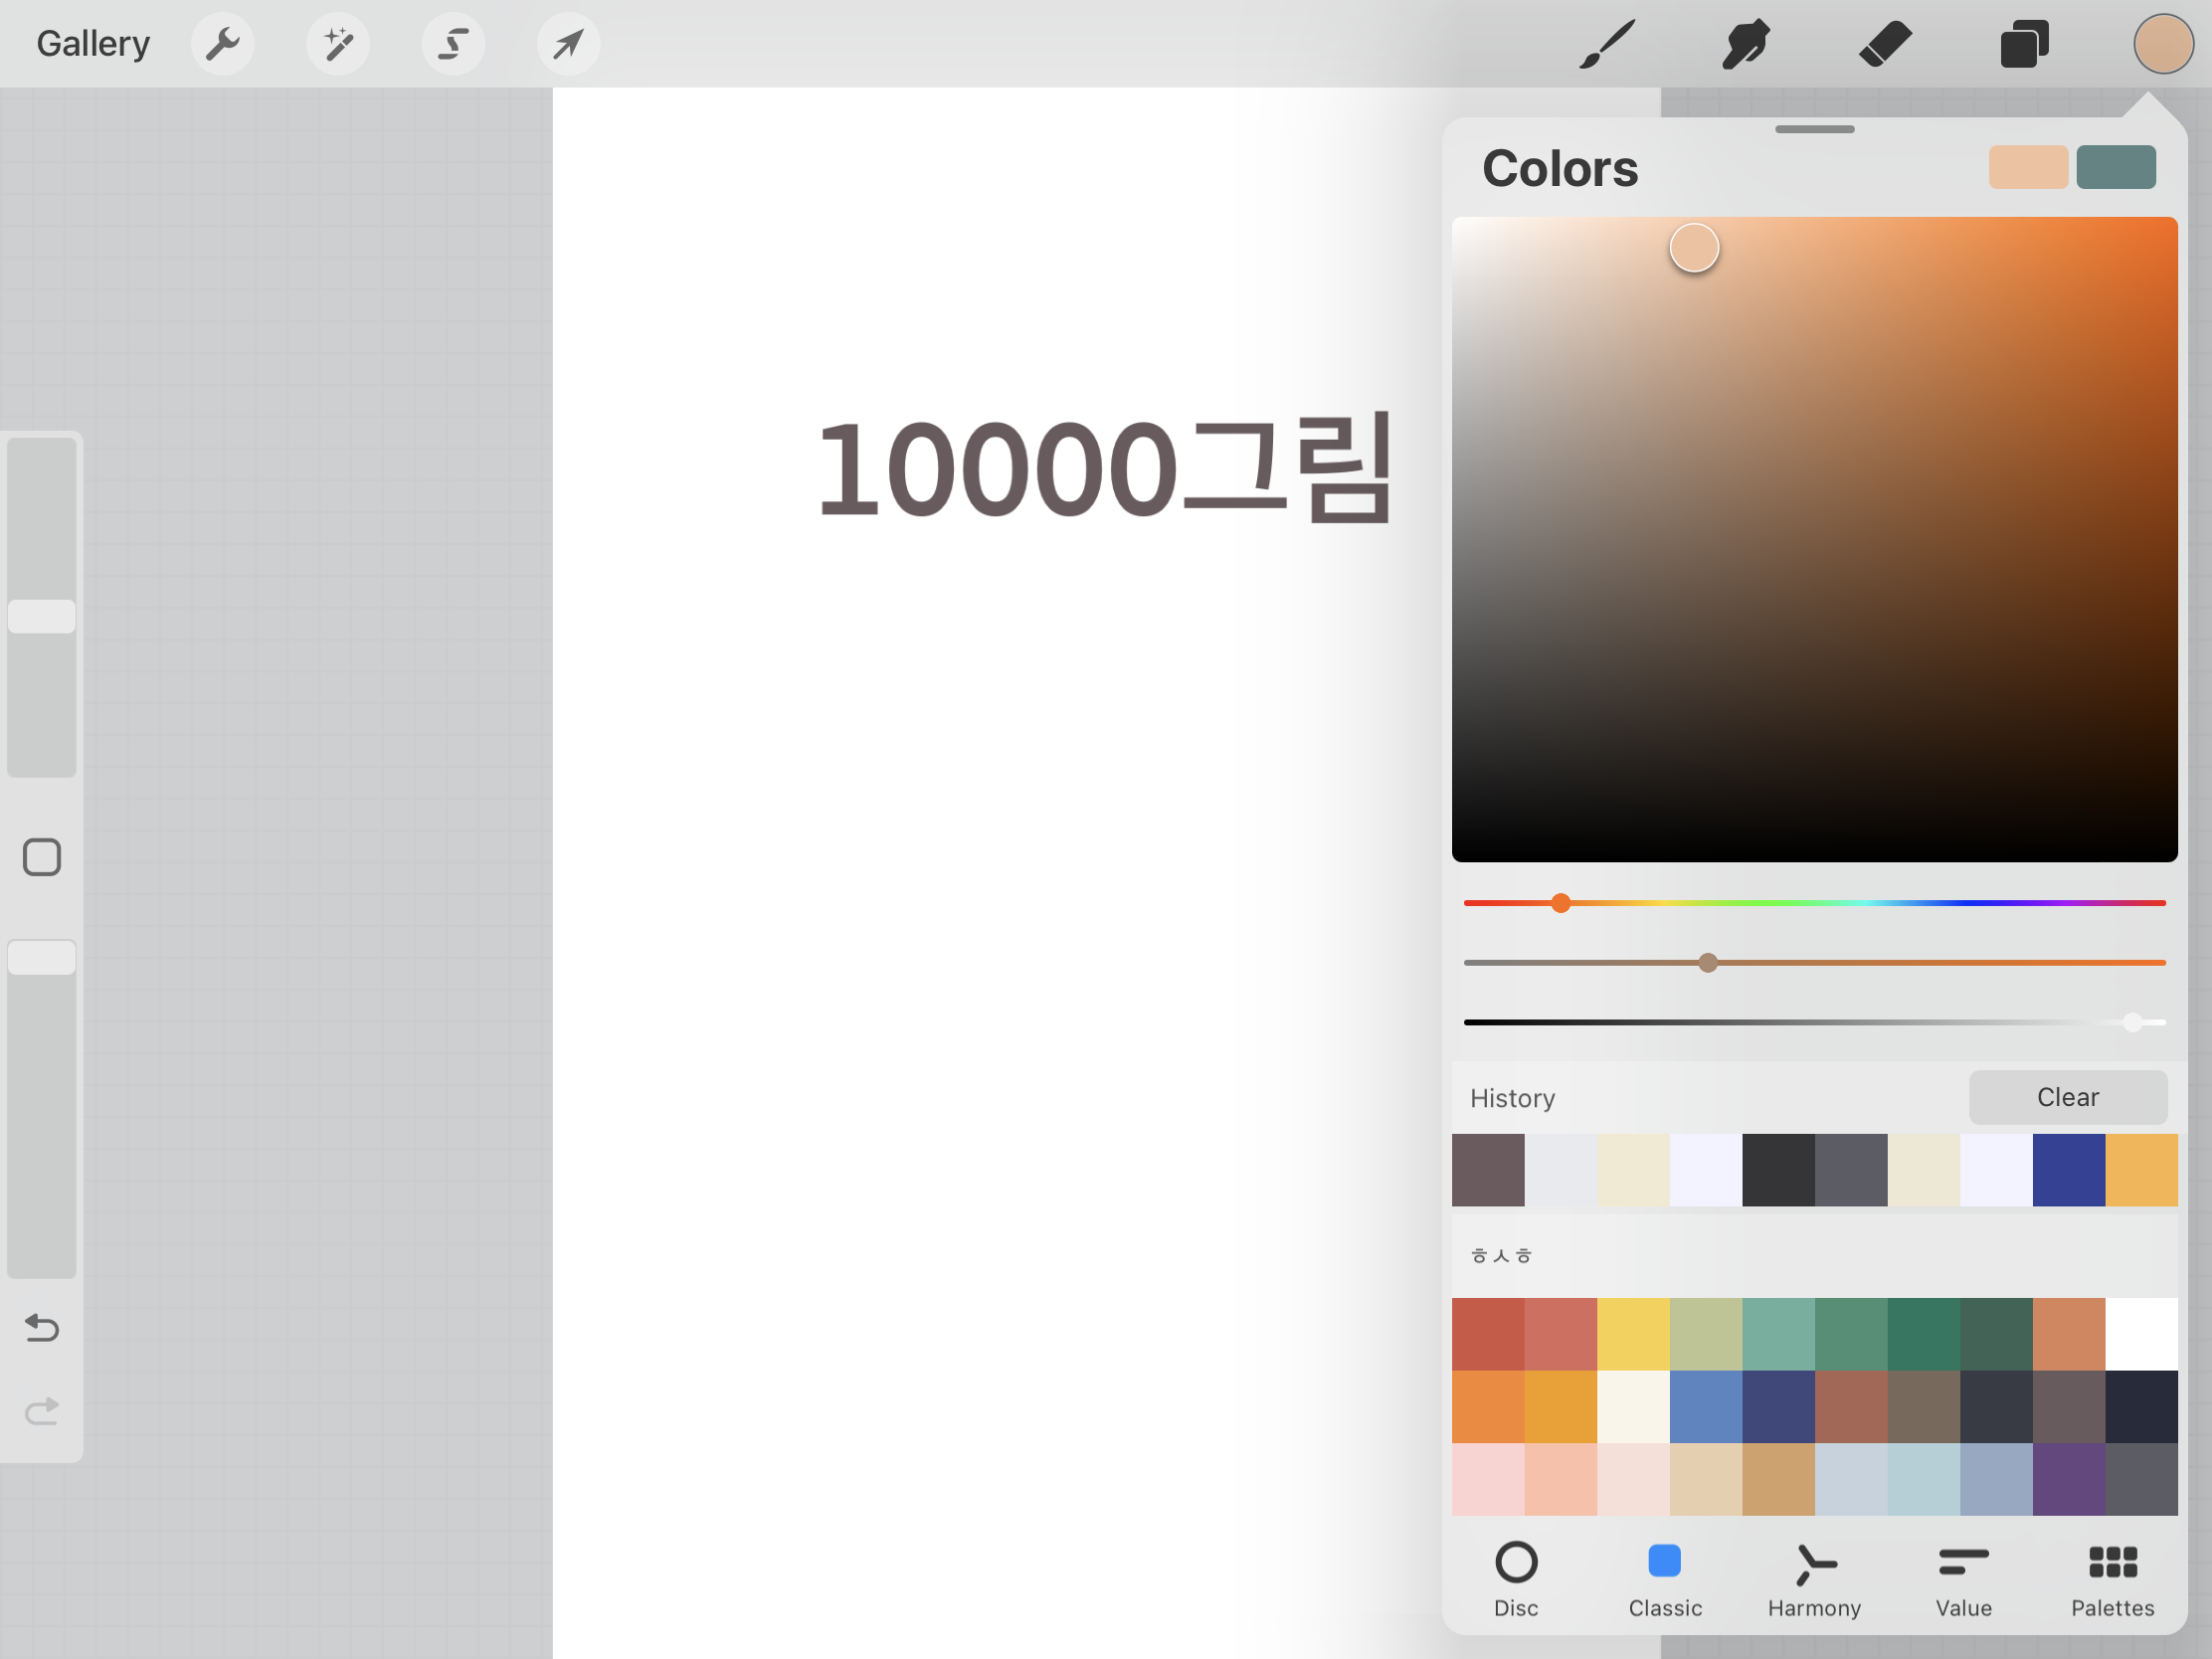
Task: Tap the 10000그림 text on canvas
Action: pos(1104,468)
